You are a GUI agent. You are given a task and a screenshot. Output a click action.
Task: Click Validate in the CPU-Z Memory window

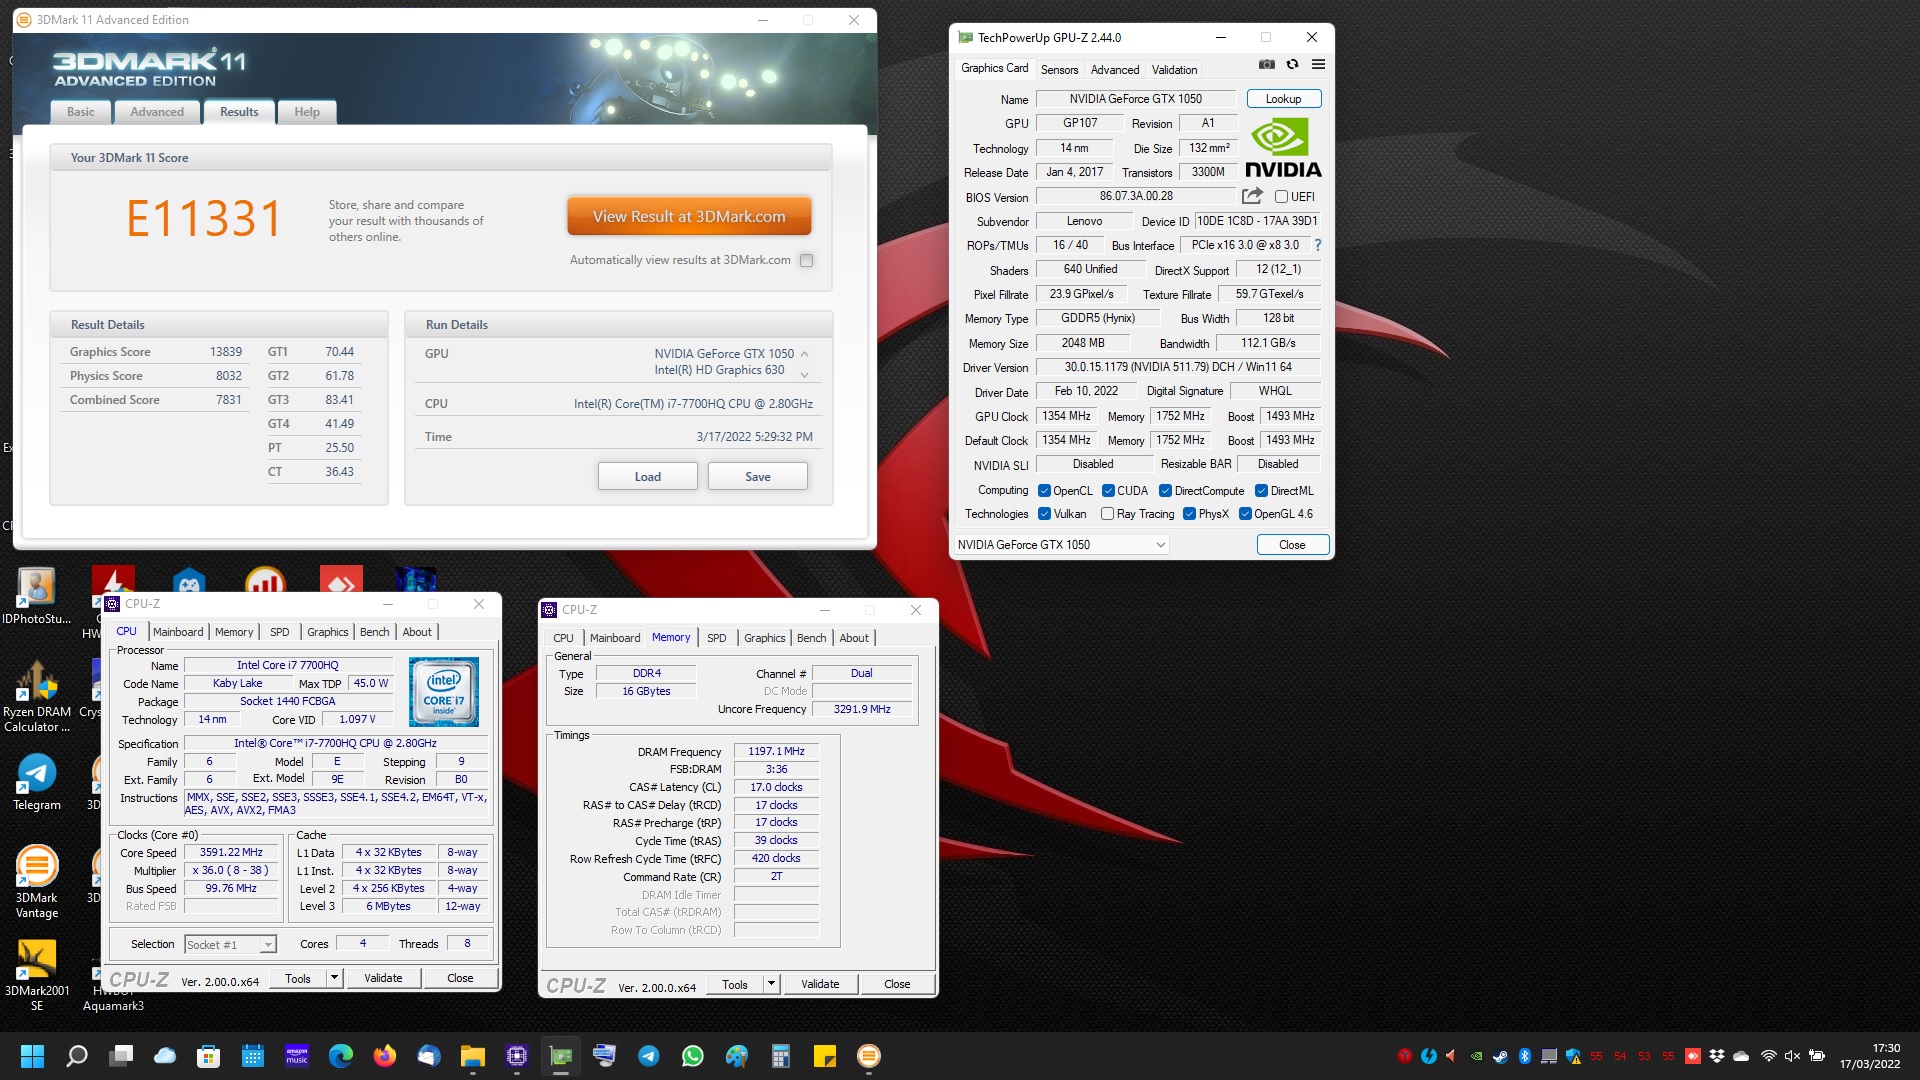820,984
